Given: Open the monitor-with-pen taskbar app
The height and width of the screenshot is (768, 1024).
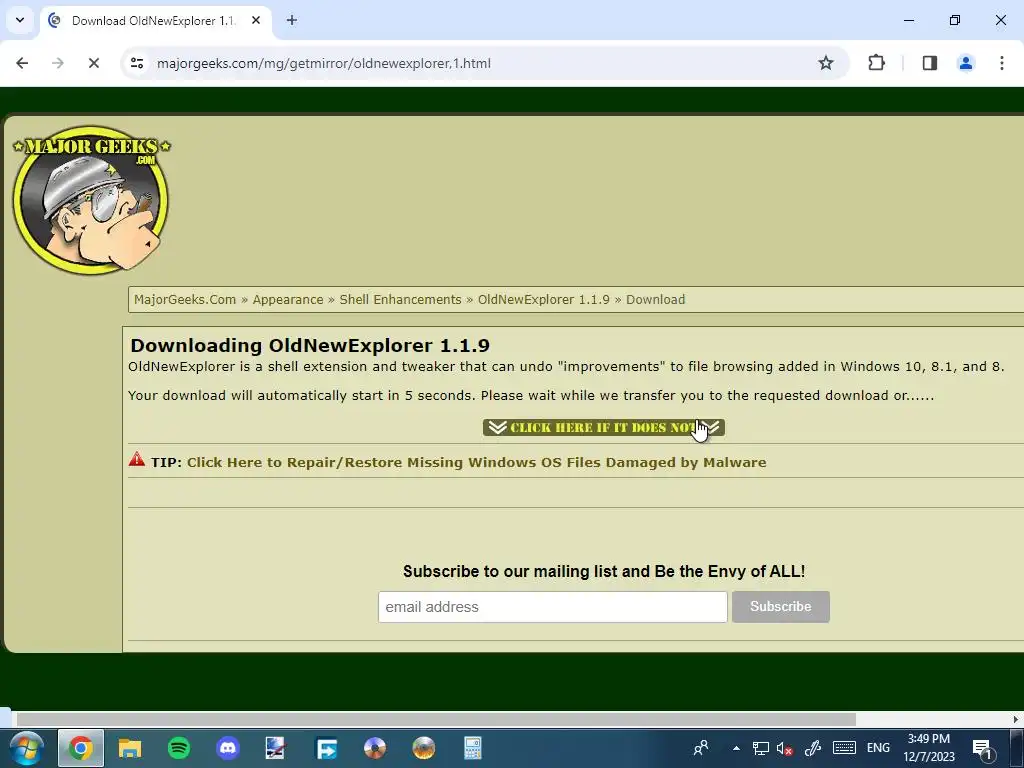Looking at the screenshot, I should pos(276,748).
